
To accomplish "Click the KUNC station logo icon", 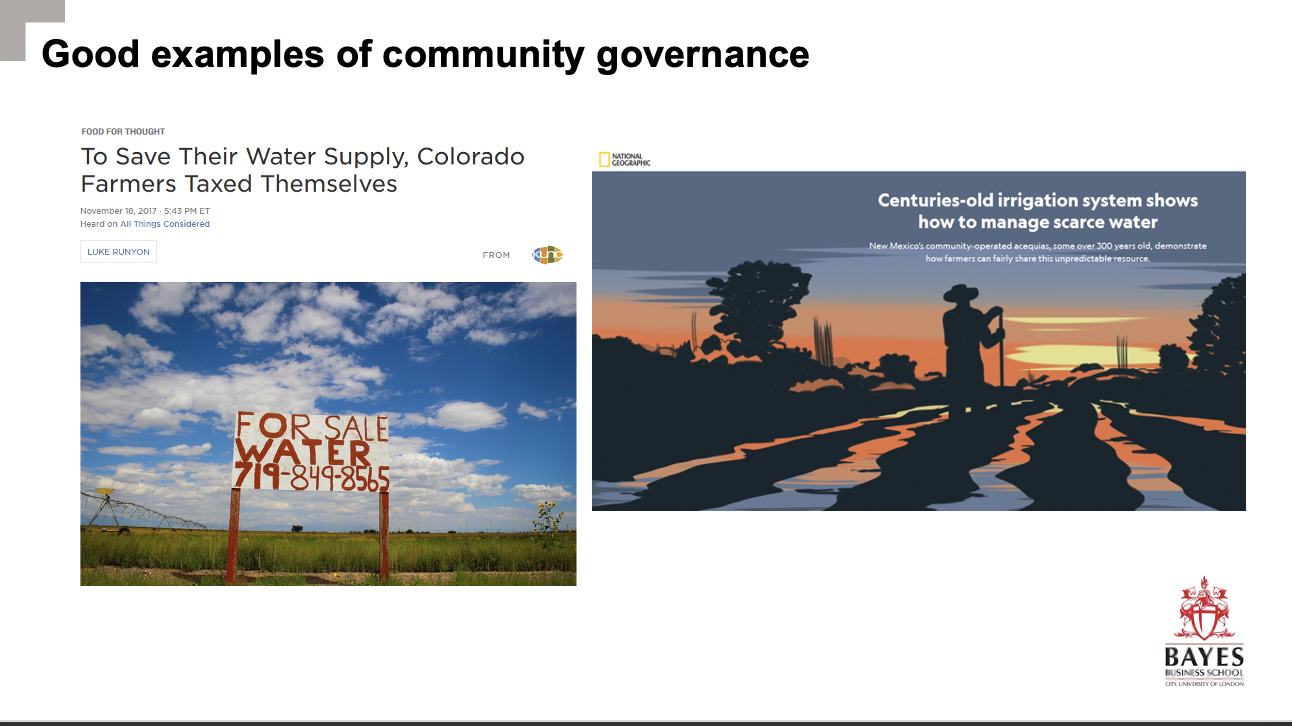I will point(547,255).
